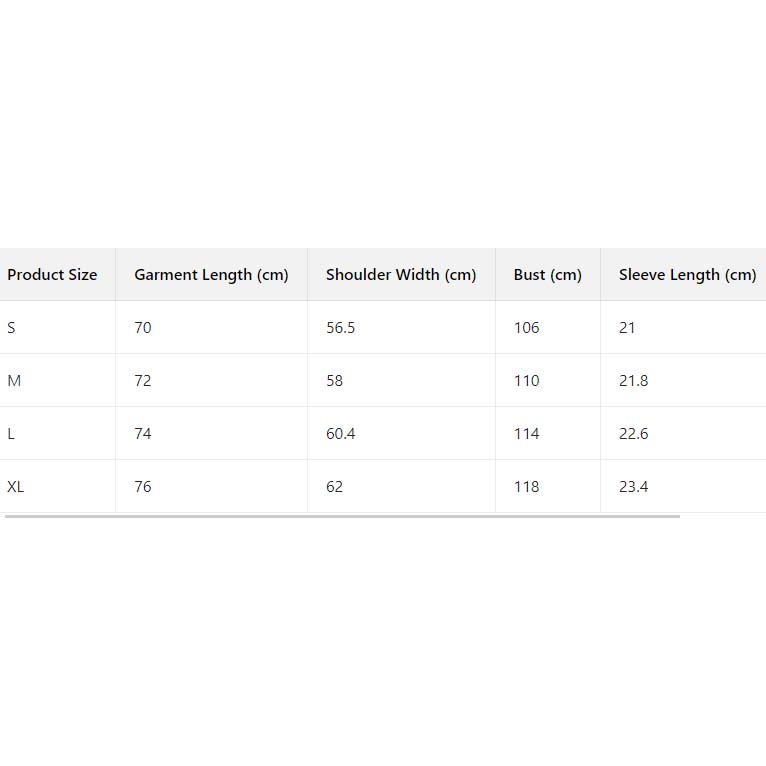Viewport: 766px width, 766px height.
Task: Select the sleeve length value 23.4
Action: 633,487
